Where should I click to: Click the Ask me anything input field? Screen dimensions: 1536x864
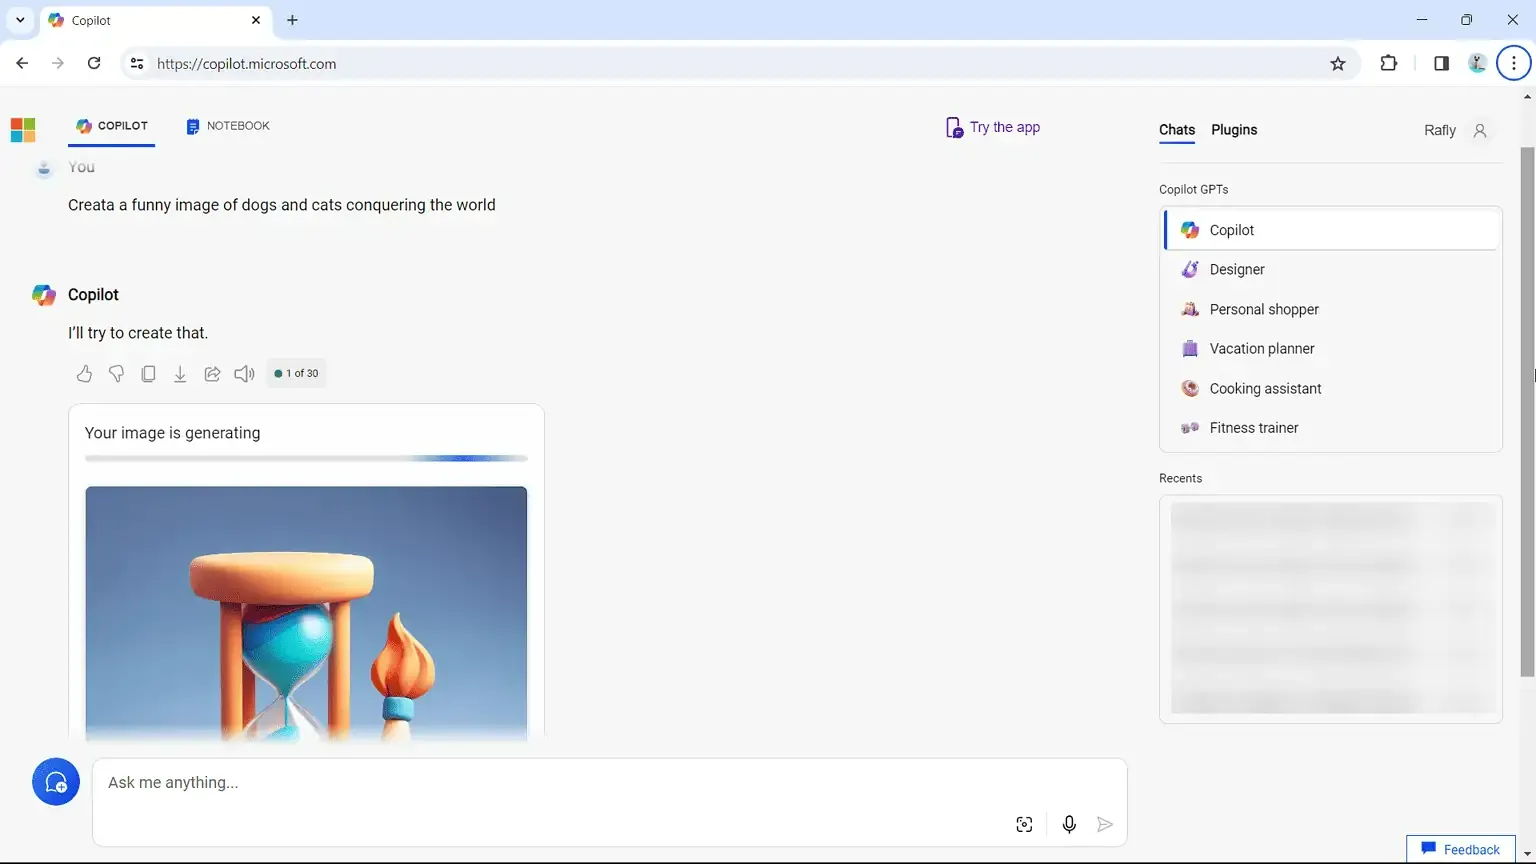[x=550, y=783]
